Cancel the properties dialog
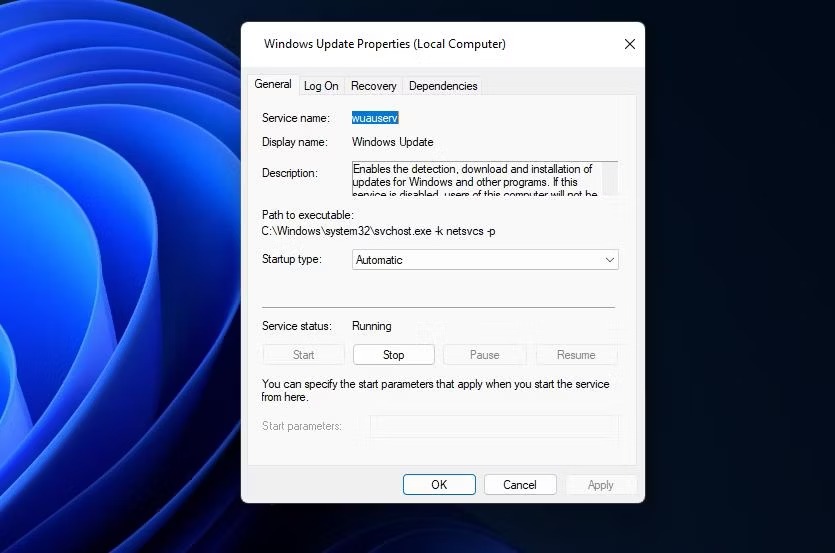835x553 pixels. 520,485
